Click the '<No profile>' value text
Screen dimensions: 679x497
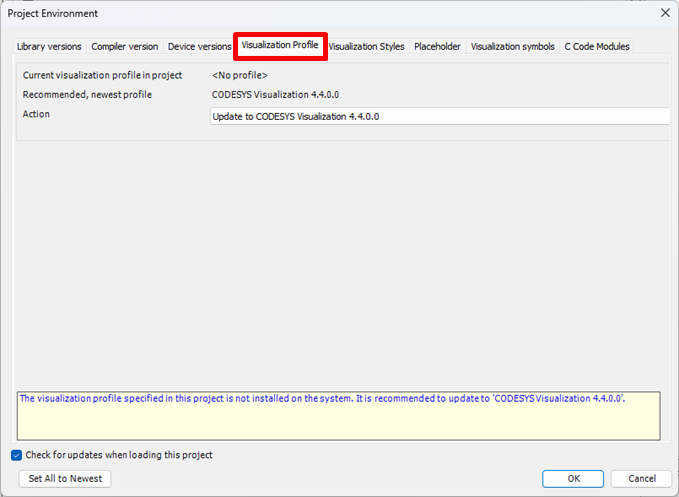click(240, 75)
